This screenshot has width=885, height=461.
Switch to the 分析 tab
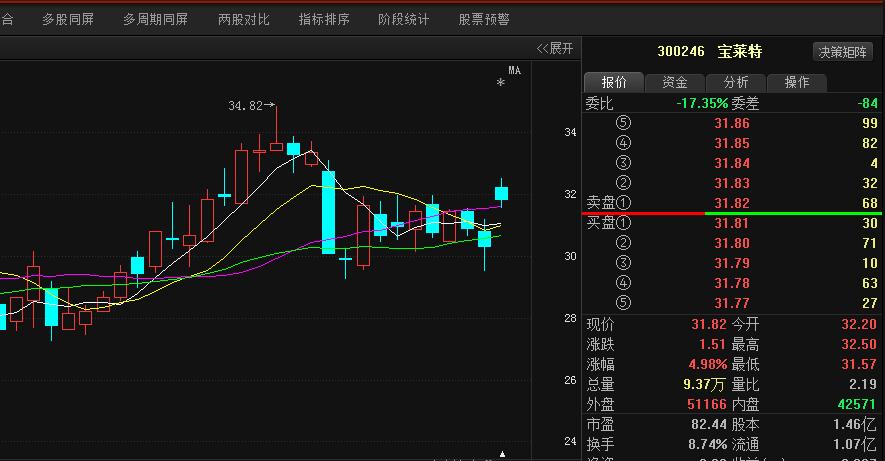(x=736, y=82)
